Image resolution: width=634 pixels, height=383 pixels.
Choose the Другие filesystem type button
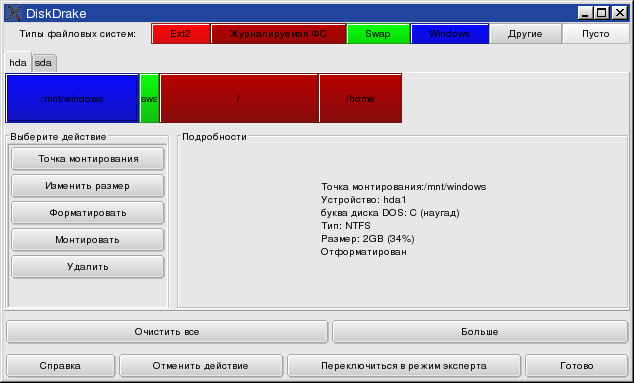point(525,34)
